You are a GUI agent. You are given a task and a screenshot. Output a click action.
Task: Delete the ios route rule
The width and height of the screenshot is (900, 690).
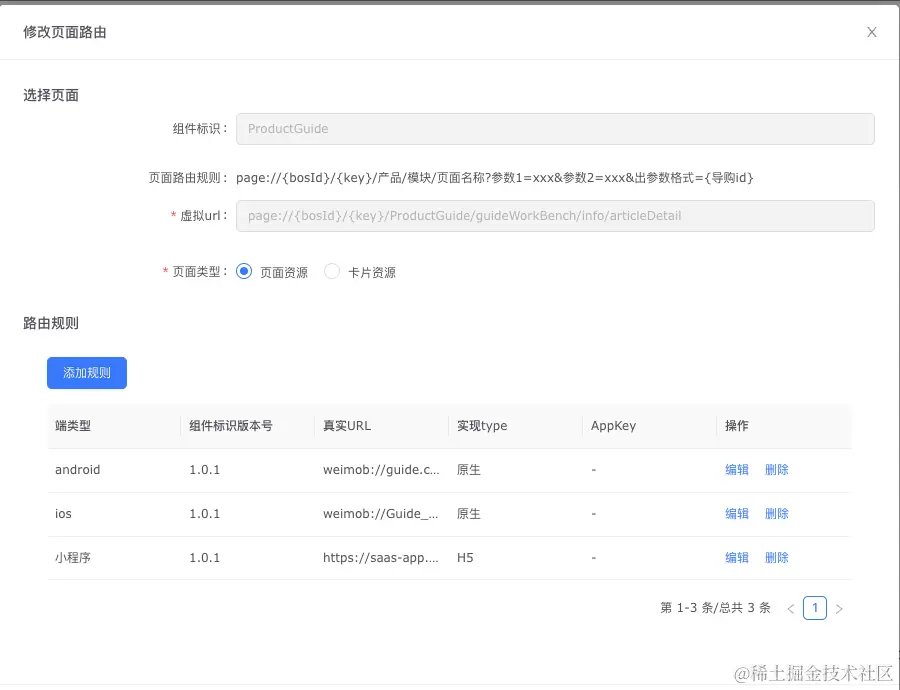click(x=777, y=513)
